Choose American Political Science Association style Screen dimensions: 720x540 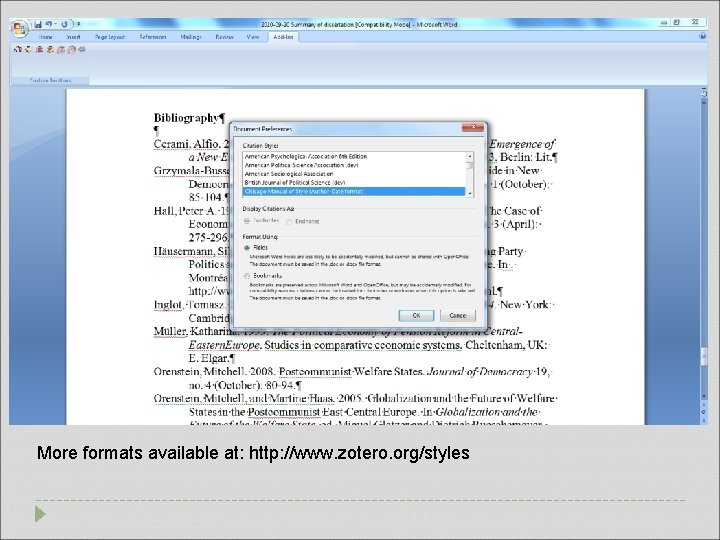[354, 165]
